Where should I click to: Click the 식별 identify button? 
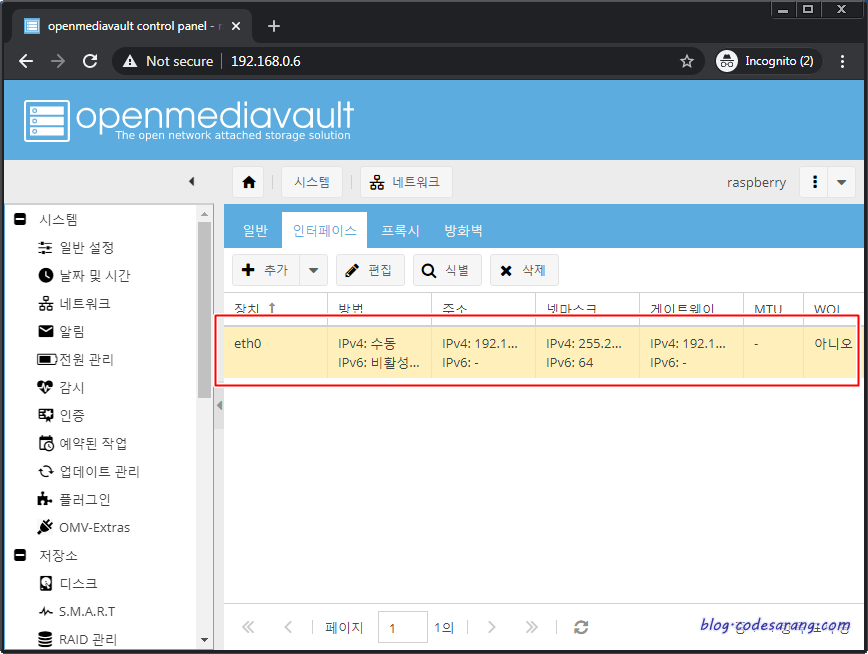click(x=447, y=270)
